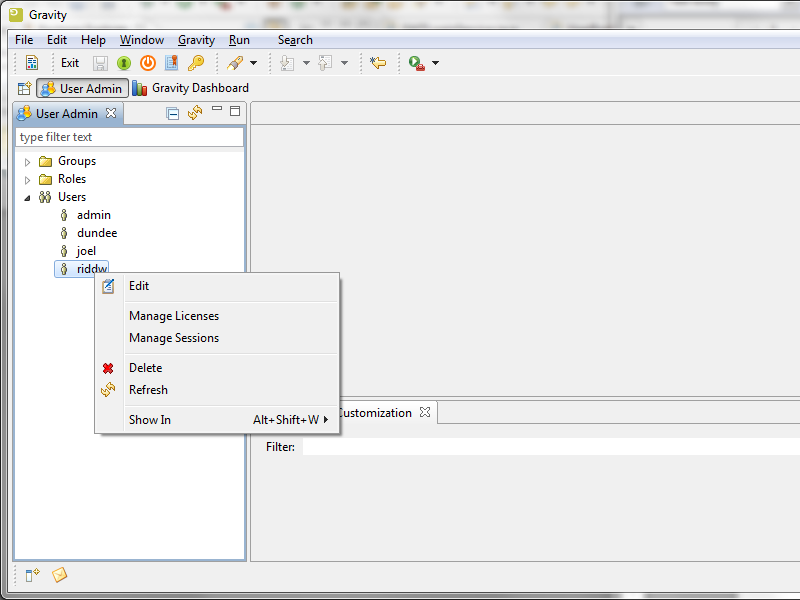Image resolution: width=800 pixels, height=600 pixels.
Task: Click the yellow envelope icon in status bar
Action: tap(59, 574)
